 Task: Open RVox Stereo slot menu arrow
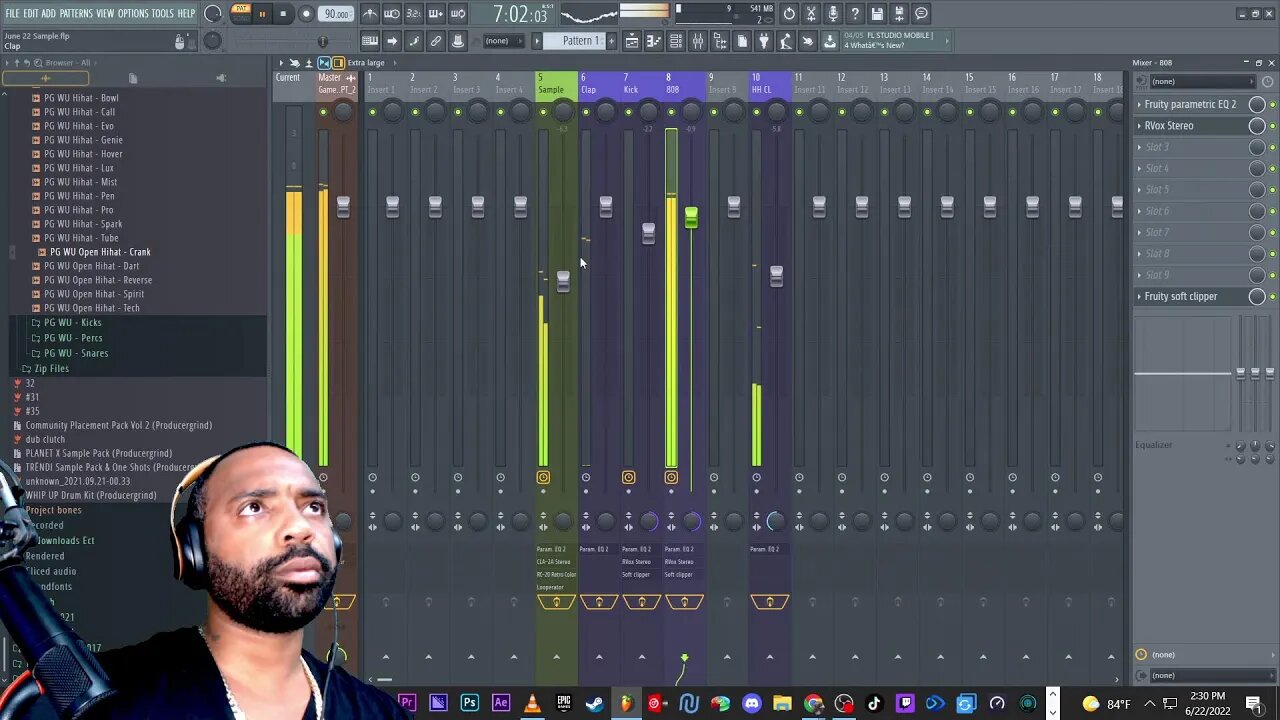point(1139,126)
